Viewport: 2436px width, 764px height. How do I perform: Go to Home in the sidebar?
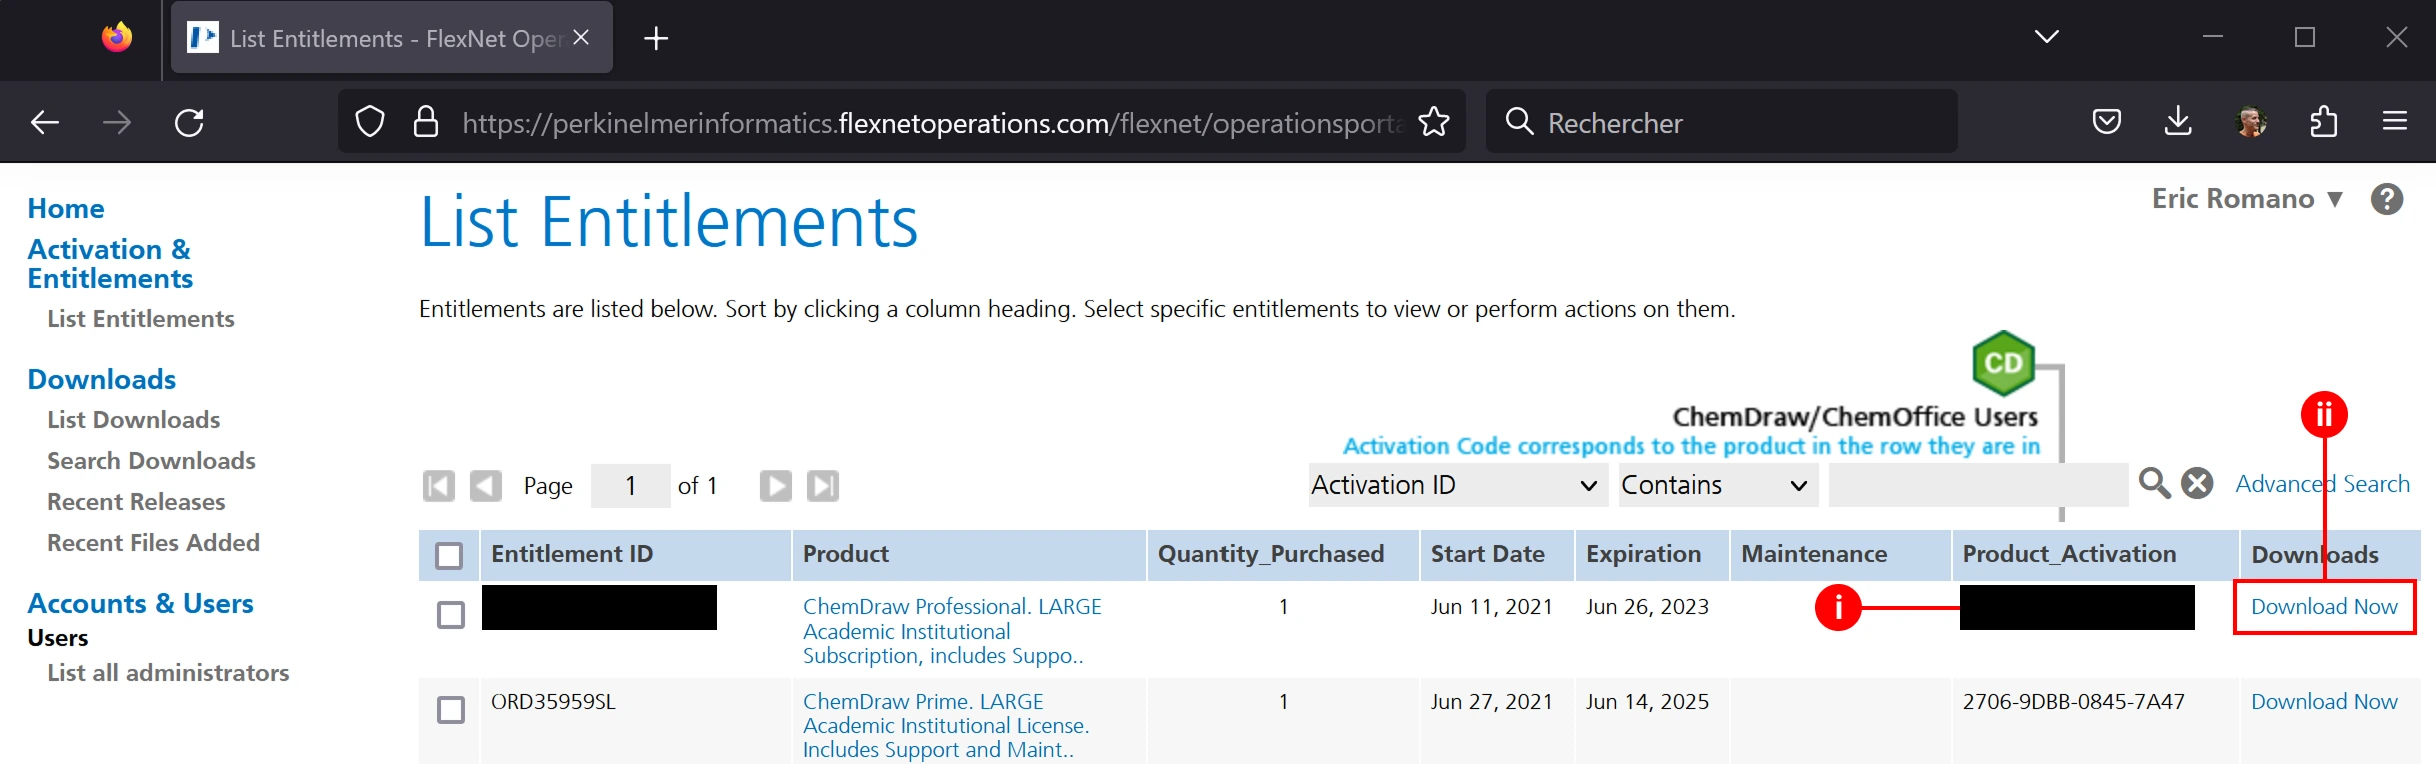(66, 208)
